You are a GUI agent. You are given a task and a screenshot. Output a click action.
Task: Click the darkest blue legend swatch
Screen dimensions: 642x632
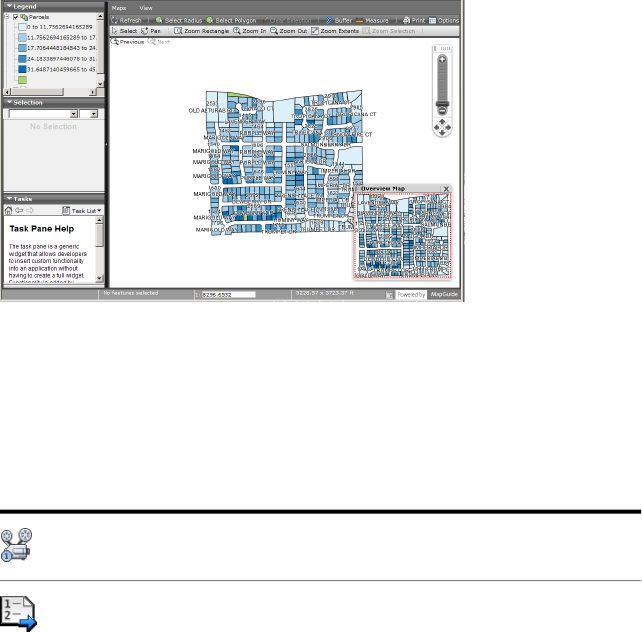[22, 70]
